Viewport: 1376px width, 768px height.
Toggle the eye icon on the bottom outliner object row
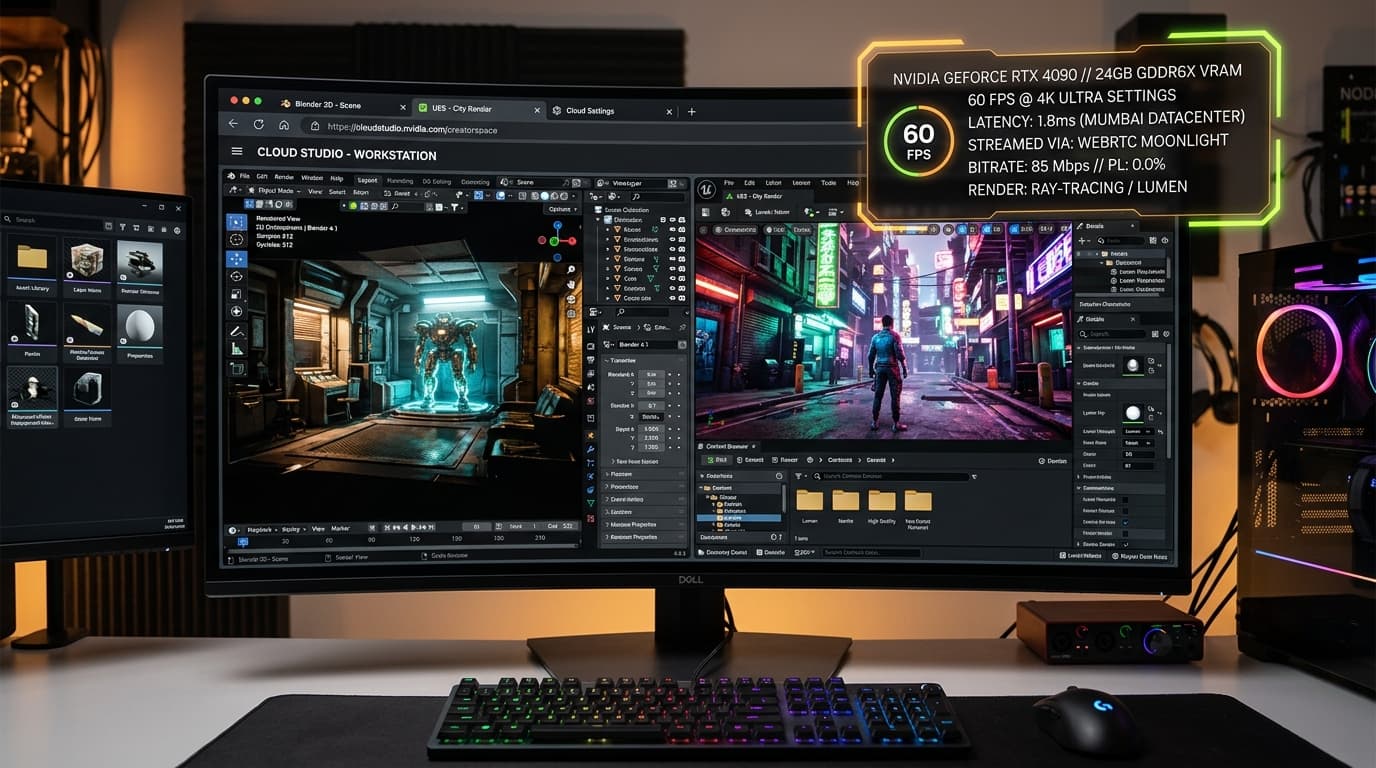(x=673, y=298)
